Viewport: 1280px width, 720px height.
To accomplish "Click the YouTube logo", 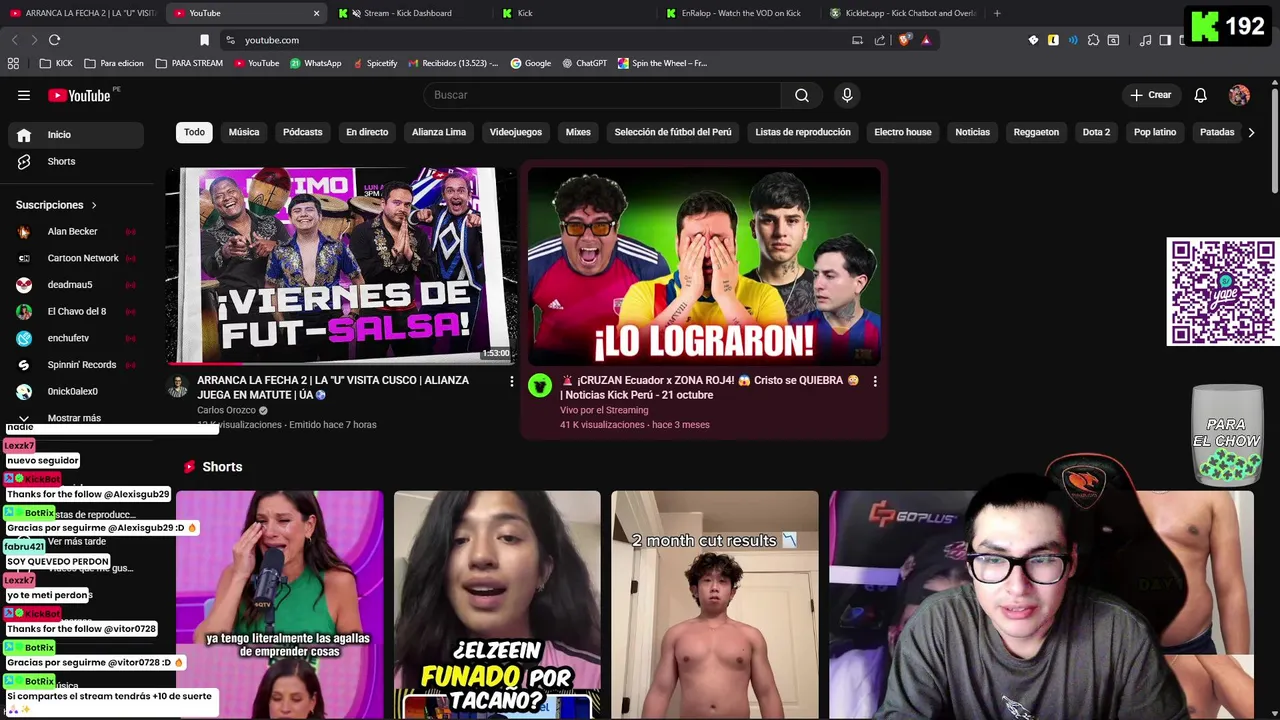I will (x=80, y=95).
